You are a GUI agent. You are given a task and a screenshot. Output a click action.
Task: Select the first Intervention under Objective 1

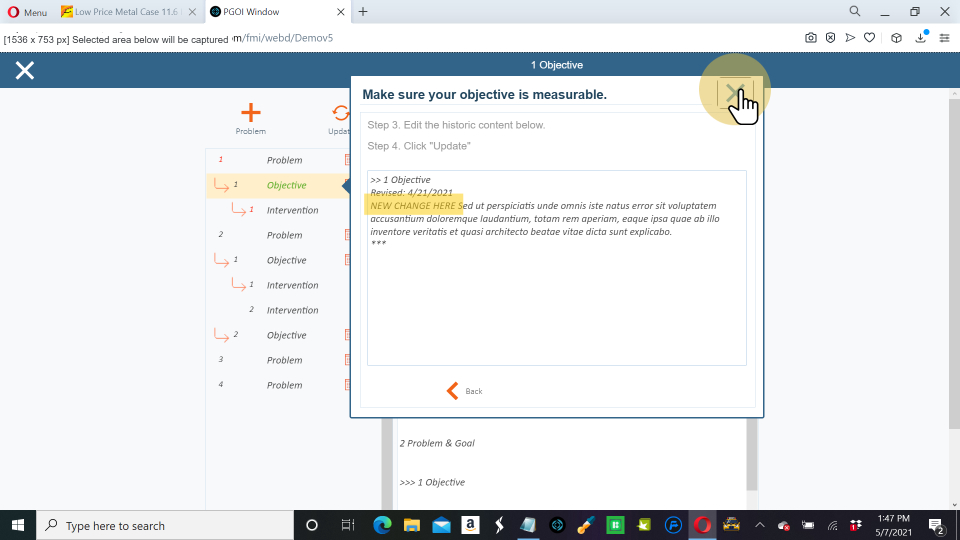coord(292,210)
